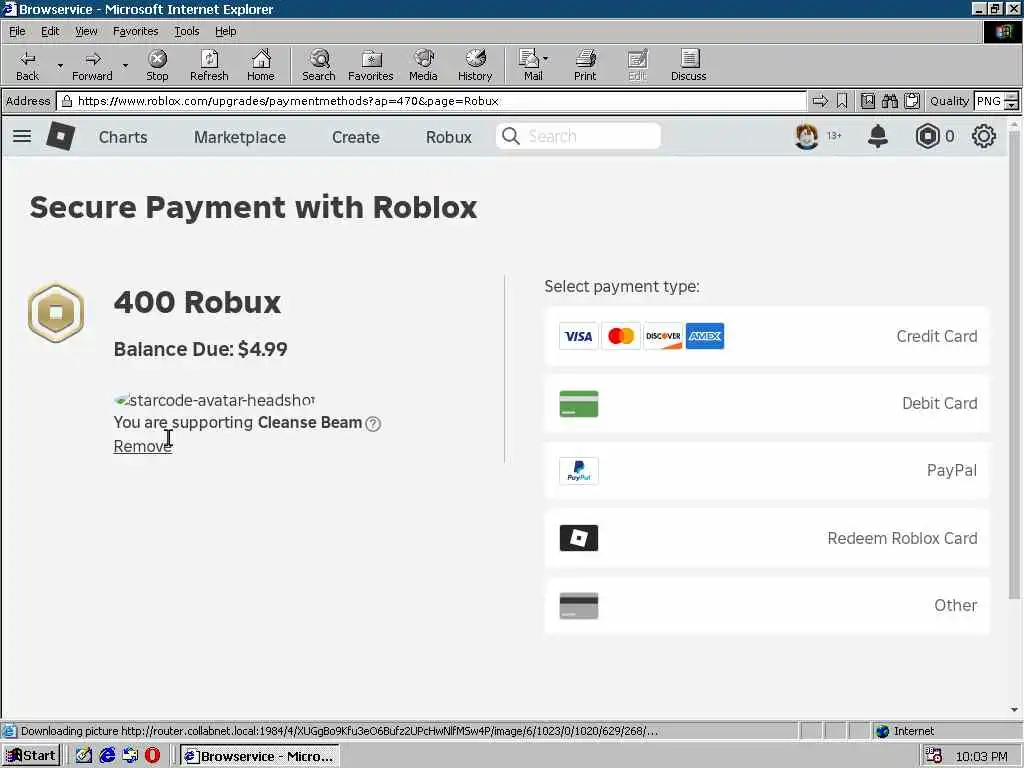The width and height of the screenshot is (1024, 768).
Task: Show the History pane
Action: click(x=475, y=65)
